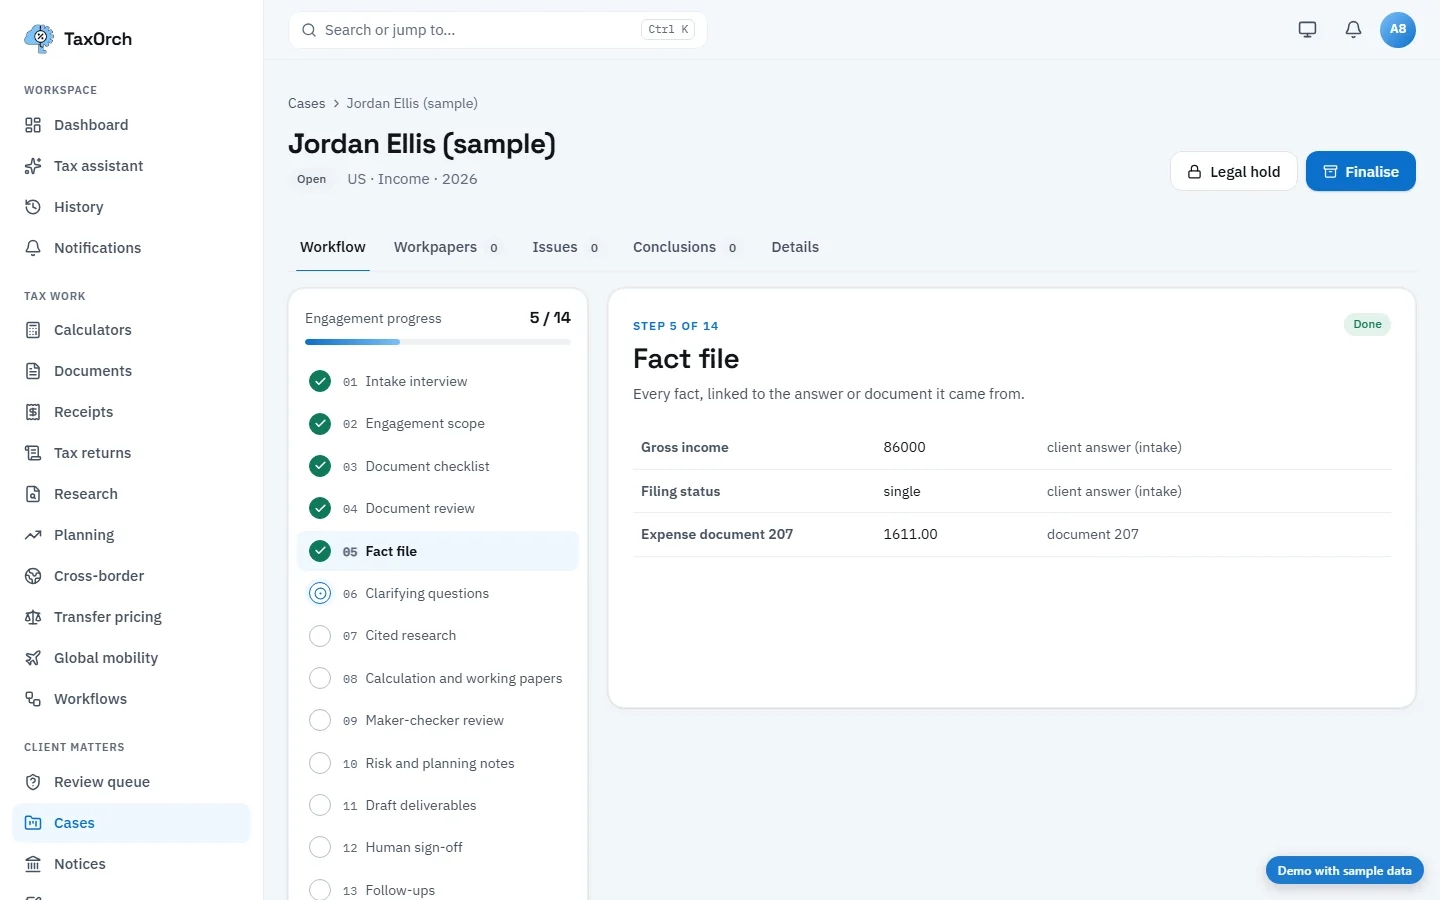This screenshot has width=1440, height=900.
Task: Click the 'document 207' source text
Action: 1092,534
